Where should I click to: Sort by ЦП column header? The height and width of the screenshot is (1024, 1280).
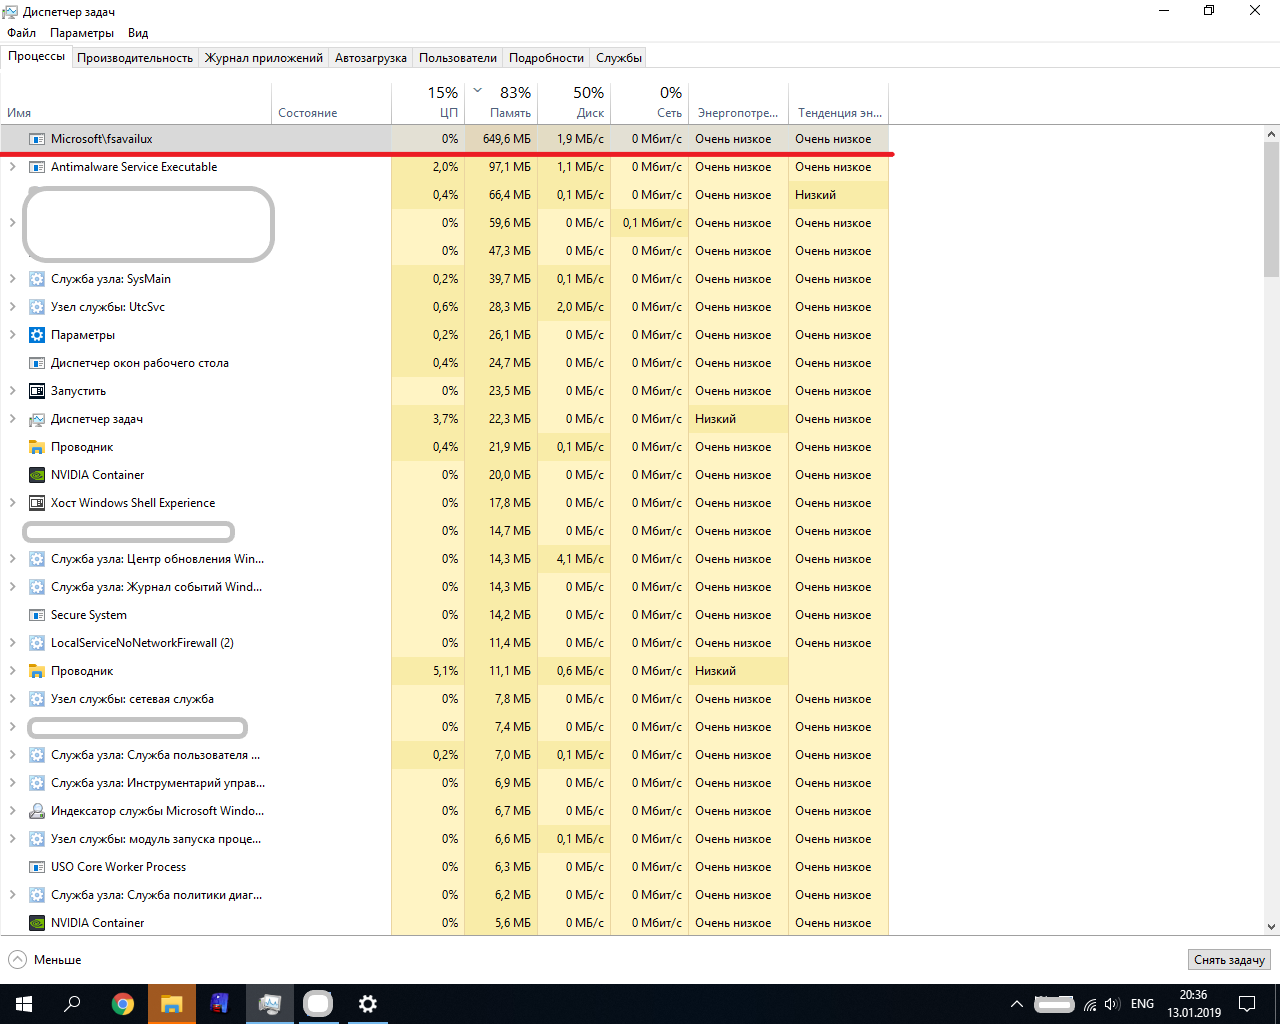[428, 102]
